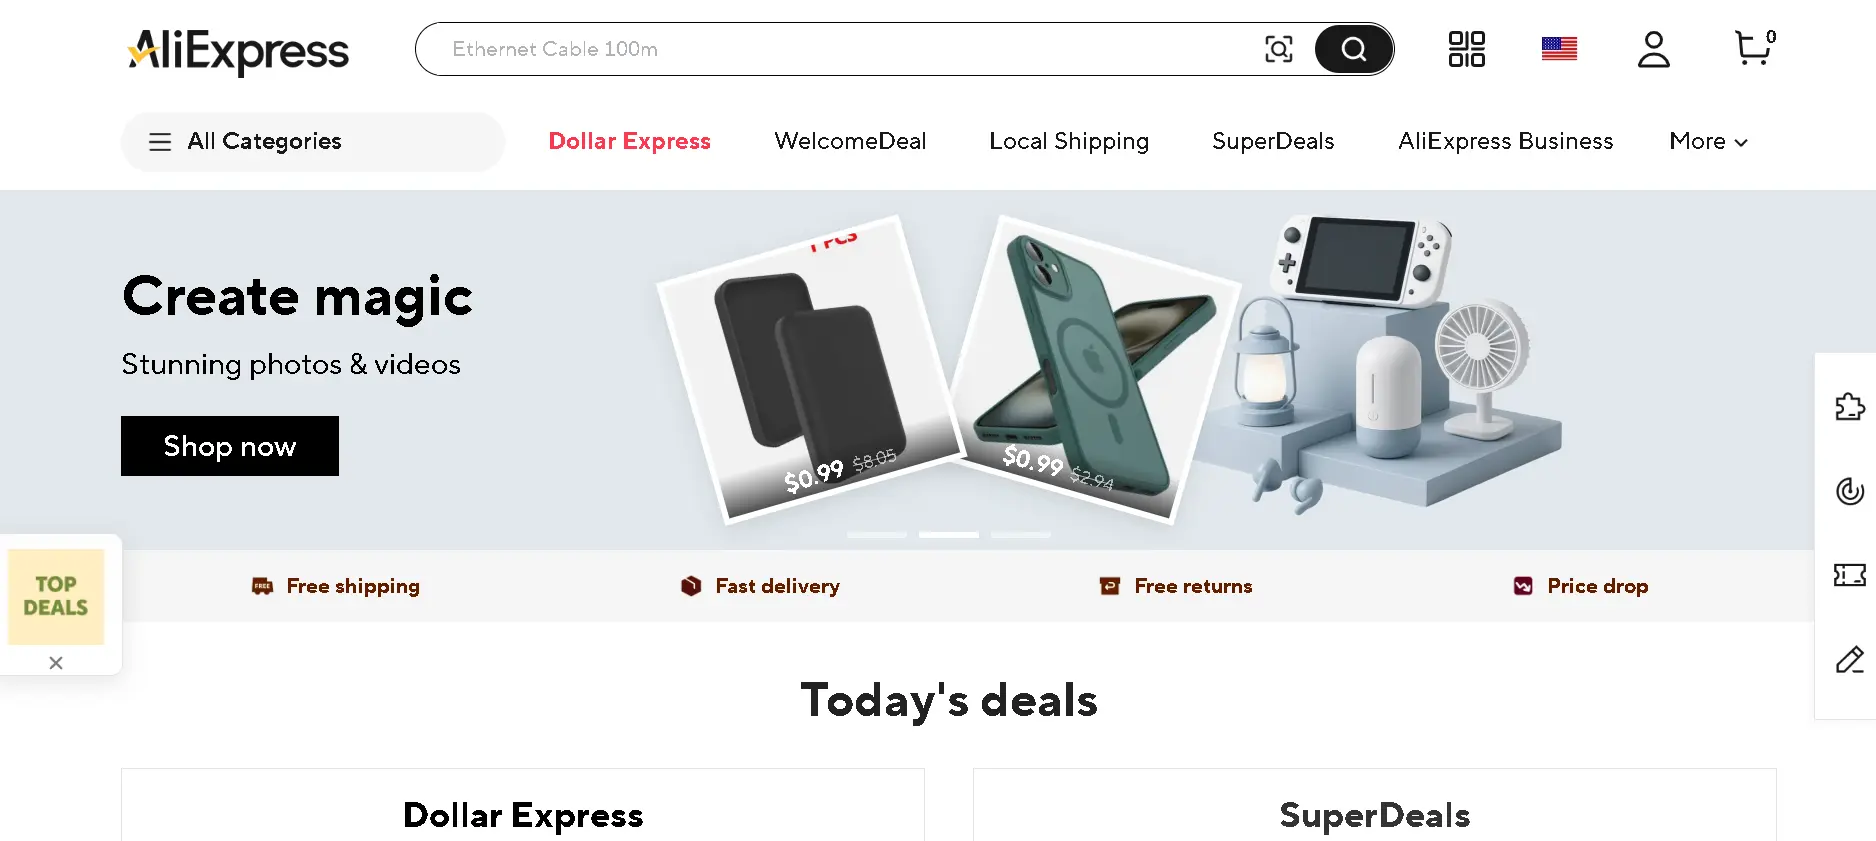The width and height of the screenshot is (1876, 841).
Task: Open feedback via the pen sidebar icon
Action: click(1850, 660)
